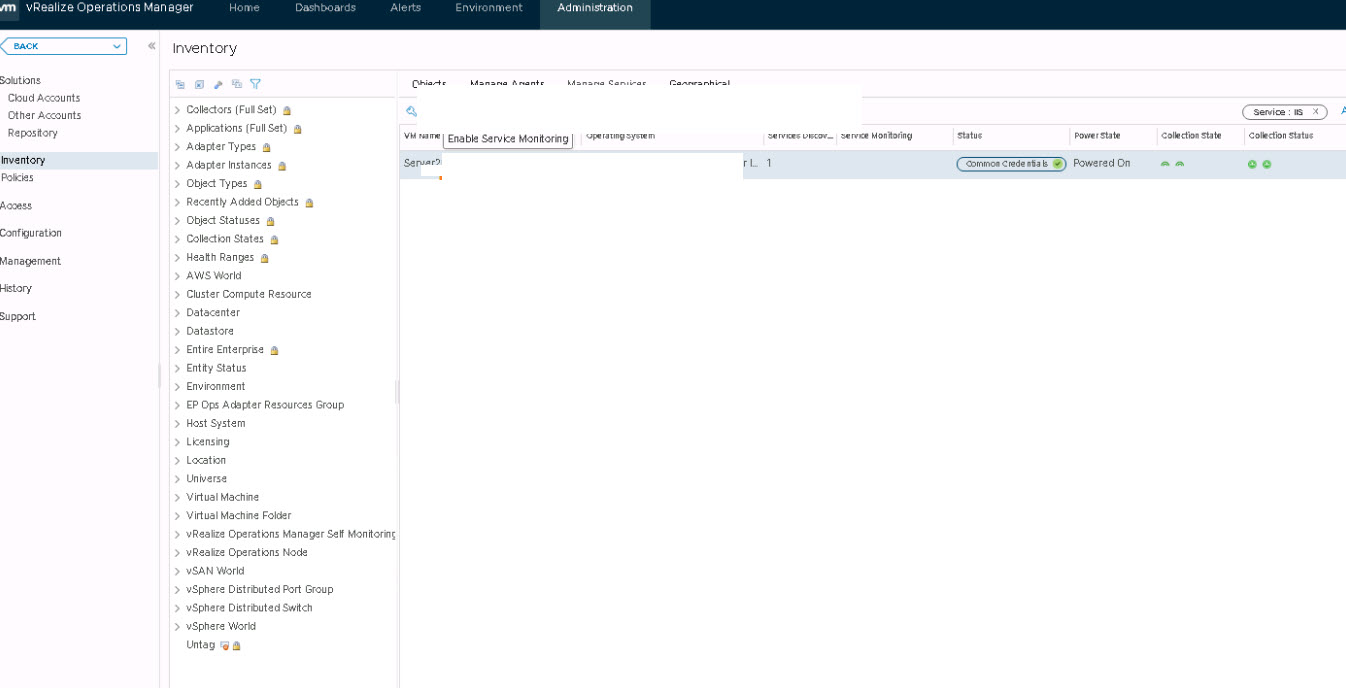
Task: Expand the vSphere World tree node
Action: (x=177, y=627)
